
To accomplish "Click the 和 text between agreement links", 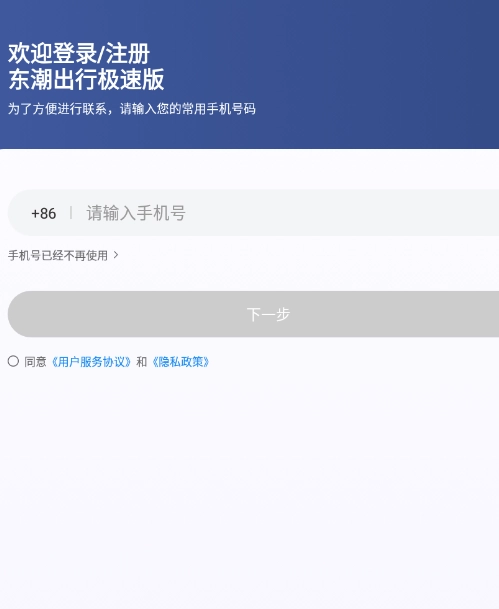I will 141,362.
